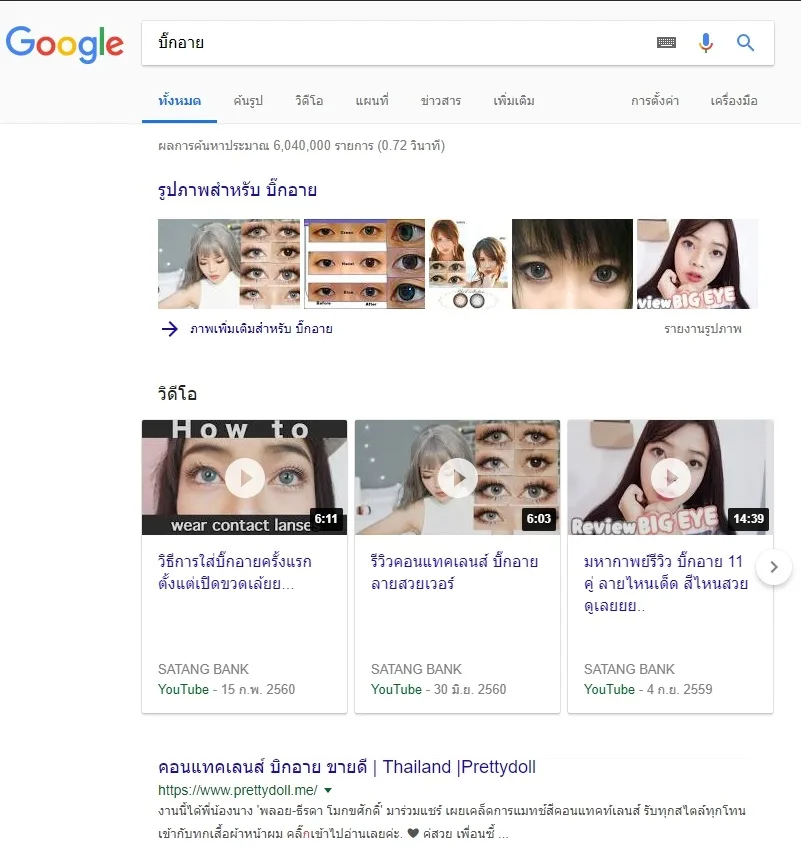Open the on-screen keyboard icon
The image size is (801, 850).
(x=666, y=42)
